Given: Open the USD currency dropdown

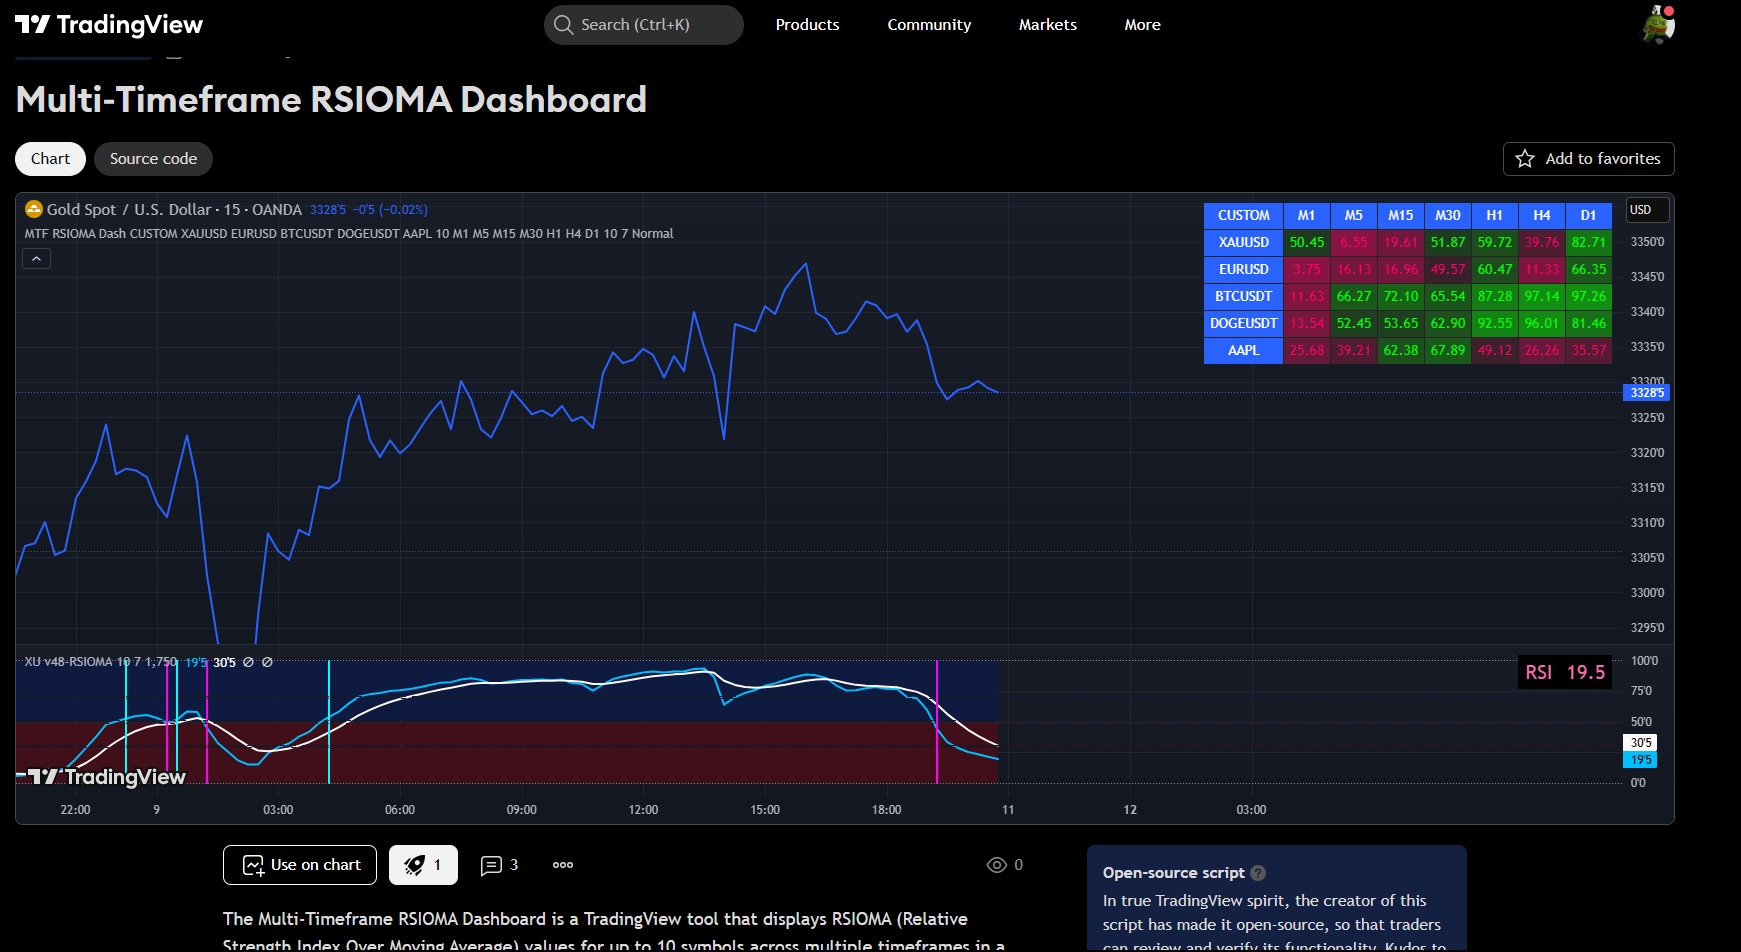Looking at the screenshot, I should [1647, 210].
